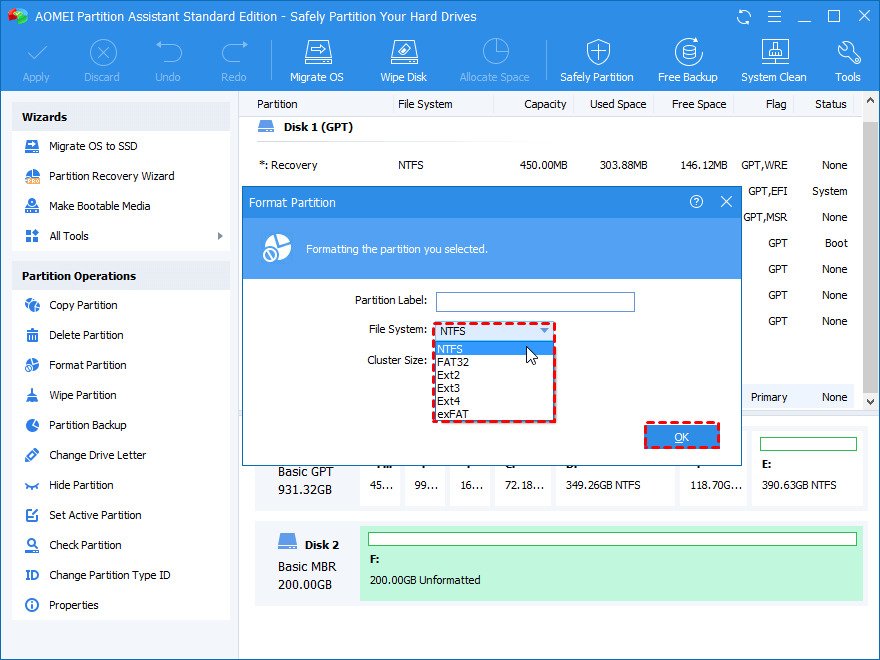Open the Tools toolbar menu

tap(847, 60)
